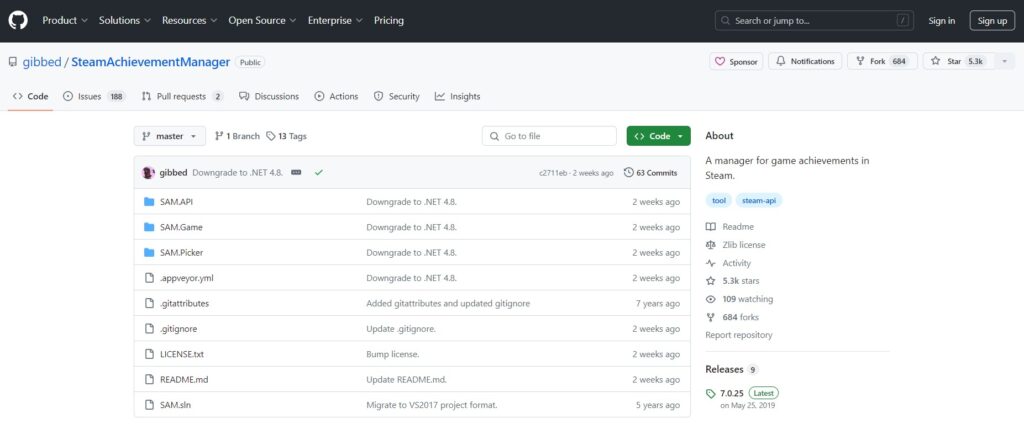Viewport: 1024px width, 424px height.
Task: Expand the Star lists dropdown arrow
Action: 1004,61
